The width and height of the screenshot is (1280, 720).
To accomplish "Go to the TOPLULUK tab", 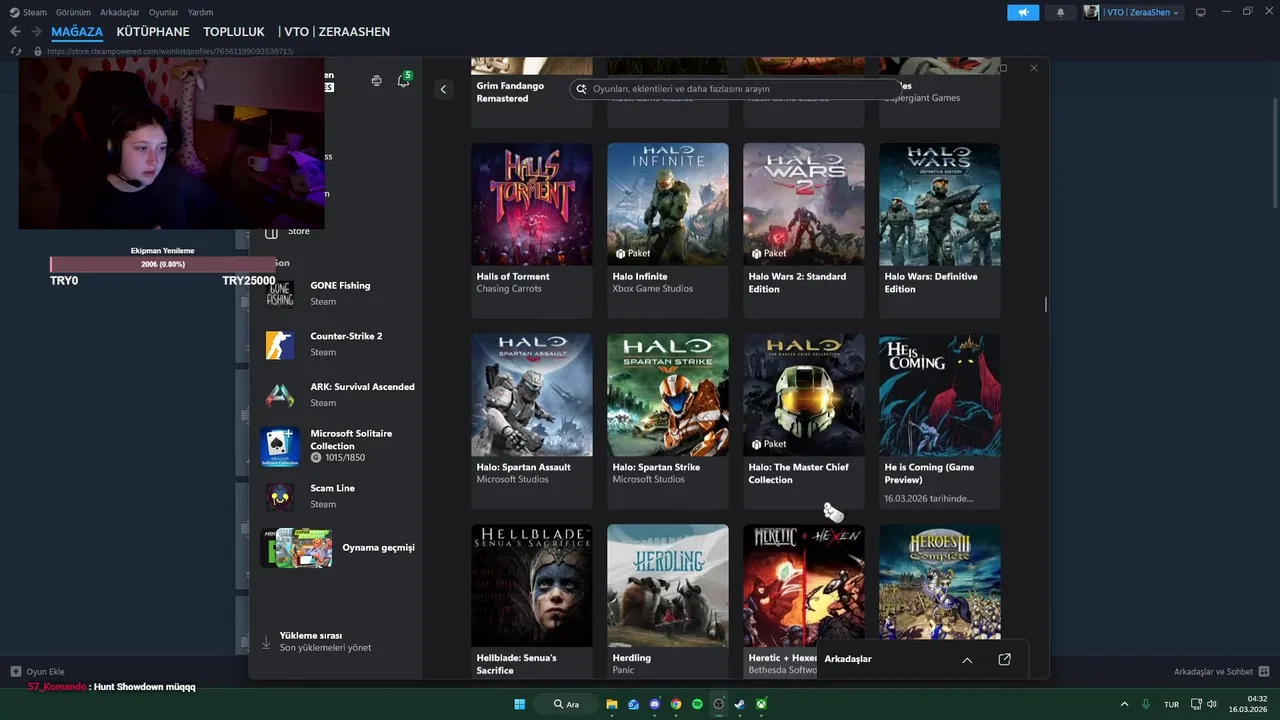I will point(234,32).
